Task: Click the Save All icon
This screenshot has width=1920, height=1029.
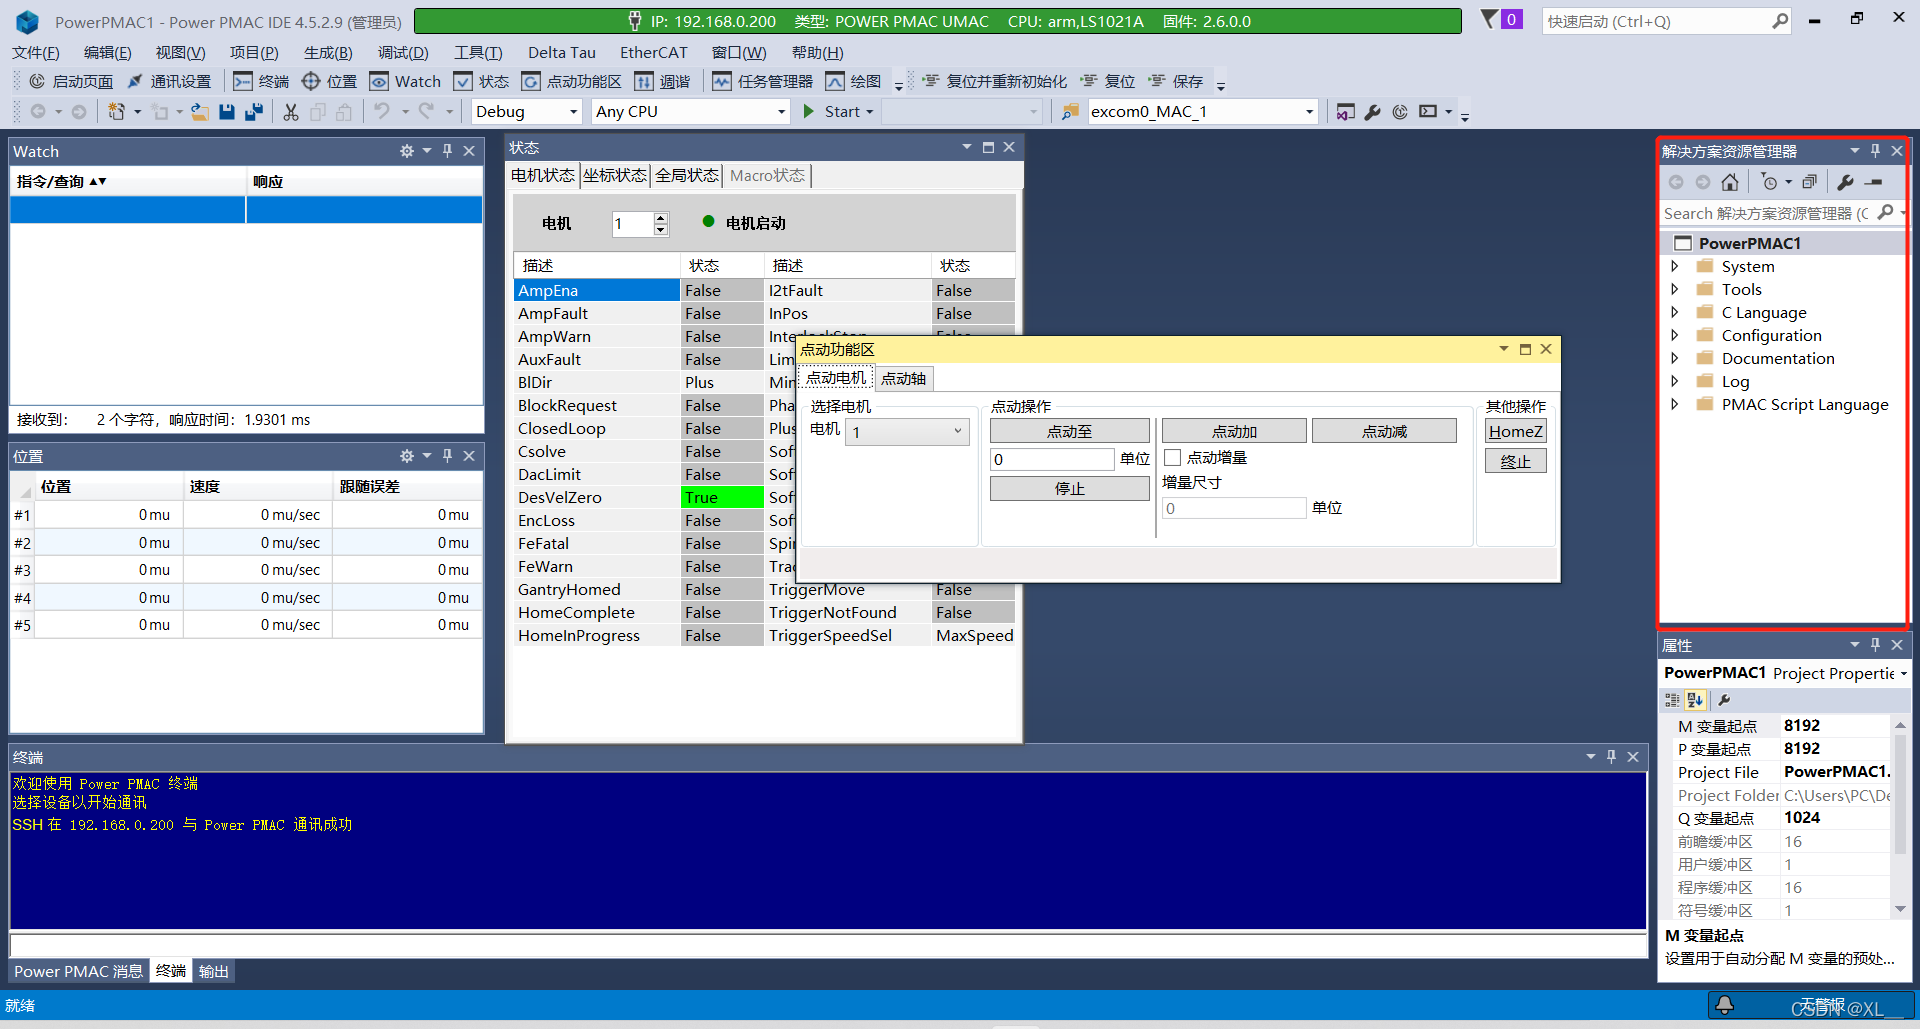Action: point(254,112)
